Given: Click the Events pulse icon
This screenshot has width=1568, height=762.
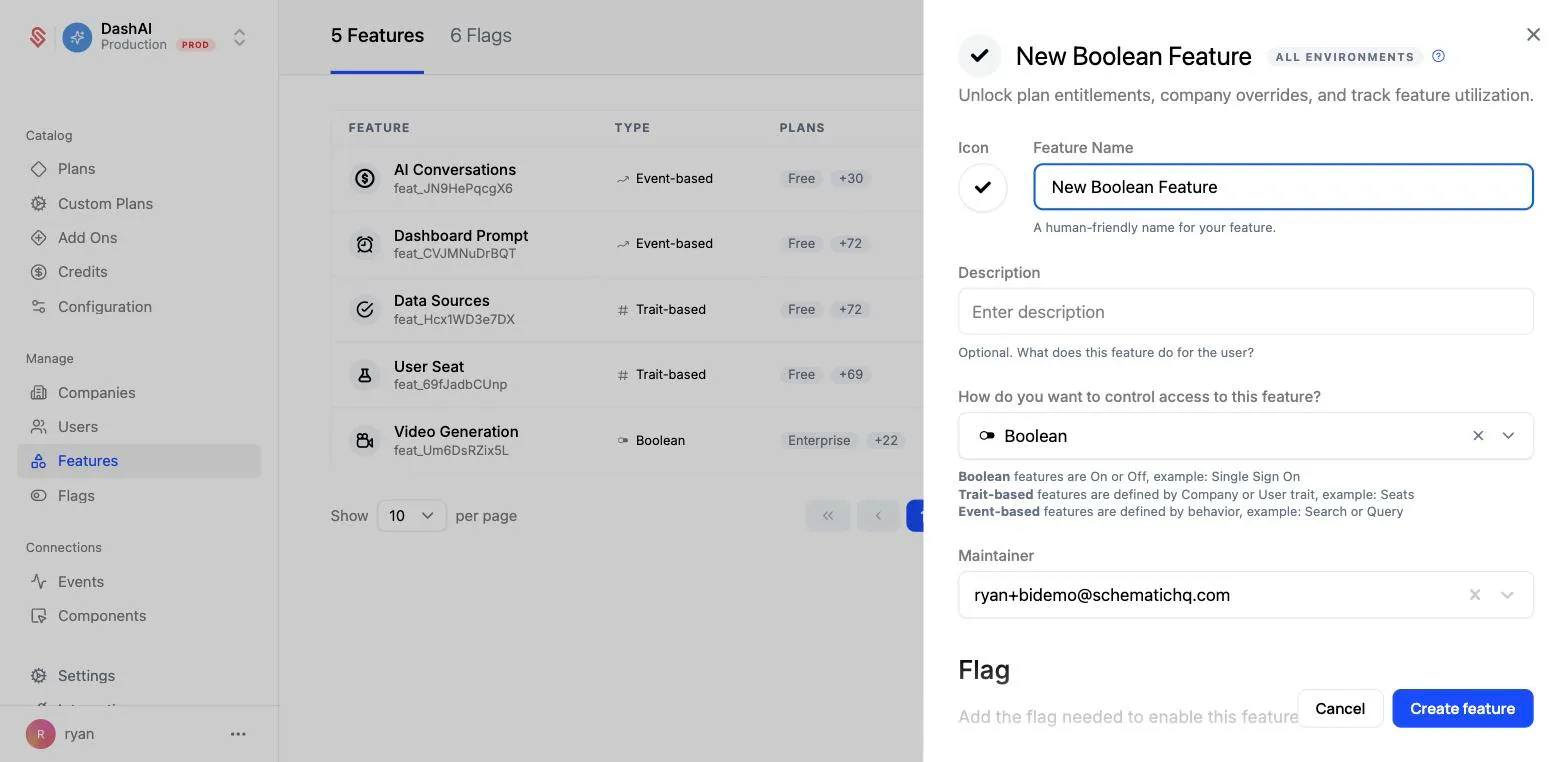Looking at the screenshot, I should click(39, 582).
